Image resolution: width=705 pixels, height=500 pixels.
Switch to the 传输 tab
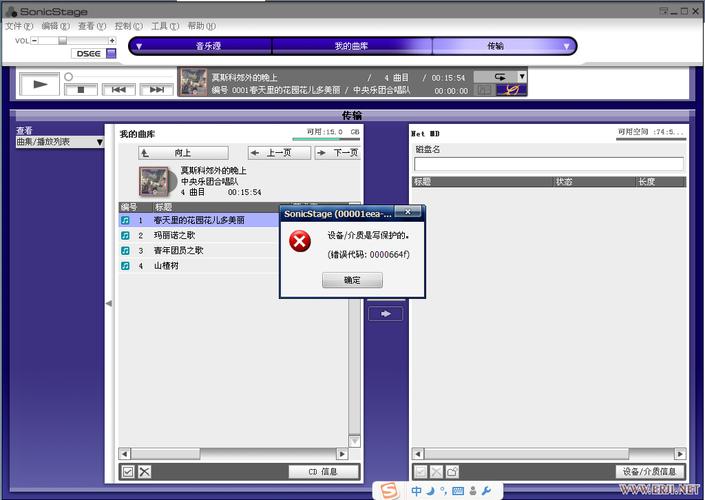click(x=495, y=46)
